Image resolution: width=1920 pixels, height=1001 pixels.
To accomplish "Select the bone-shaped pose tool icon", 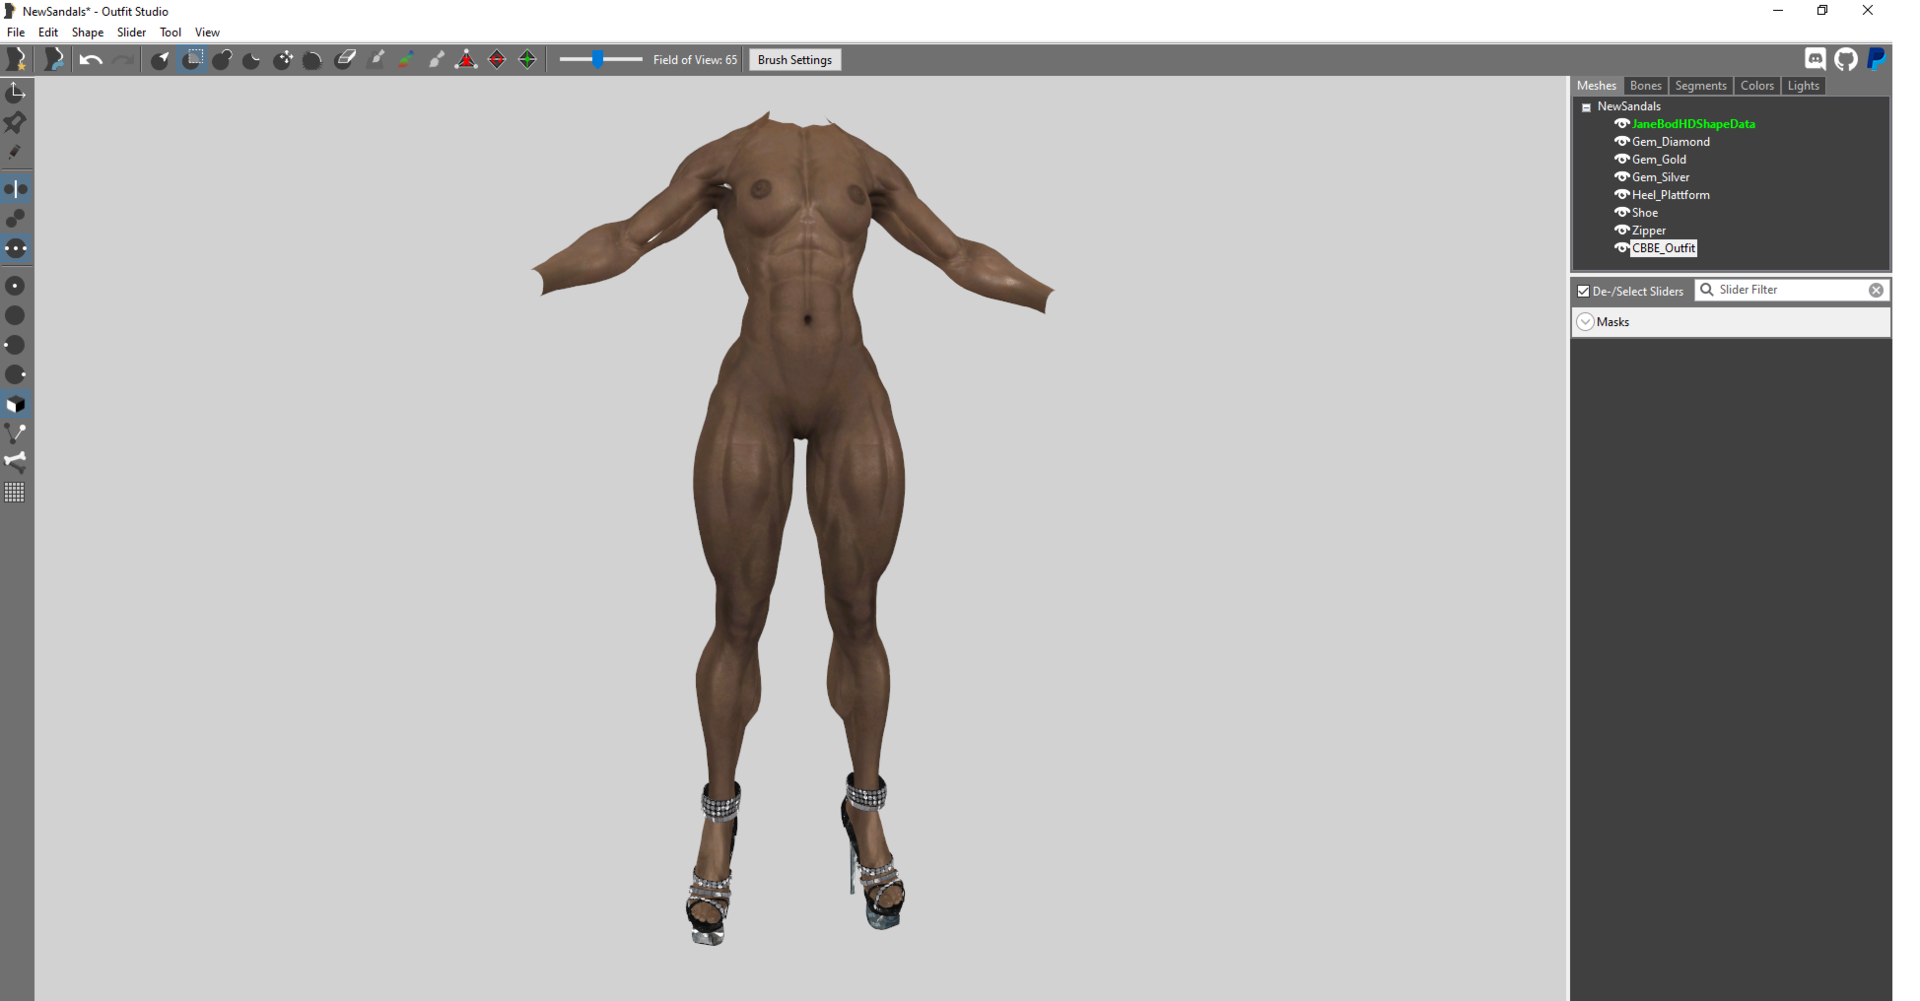I will coord(16,462).
